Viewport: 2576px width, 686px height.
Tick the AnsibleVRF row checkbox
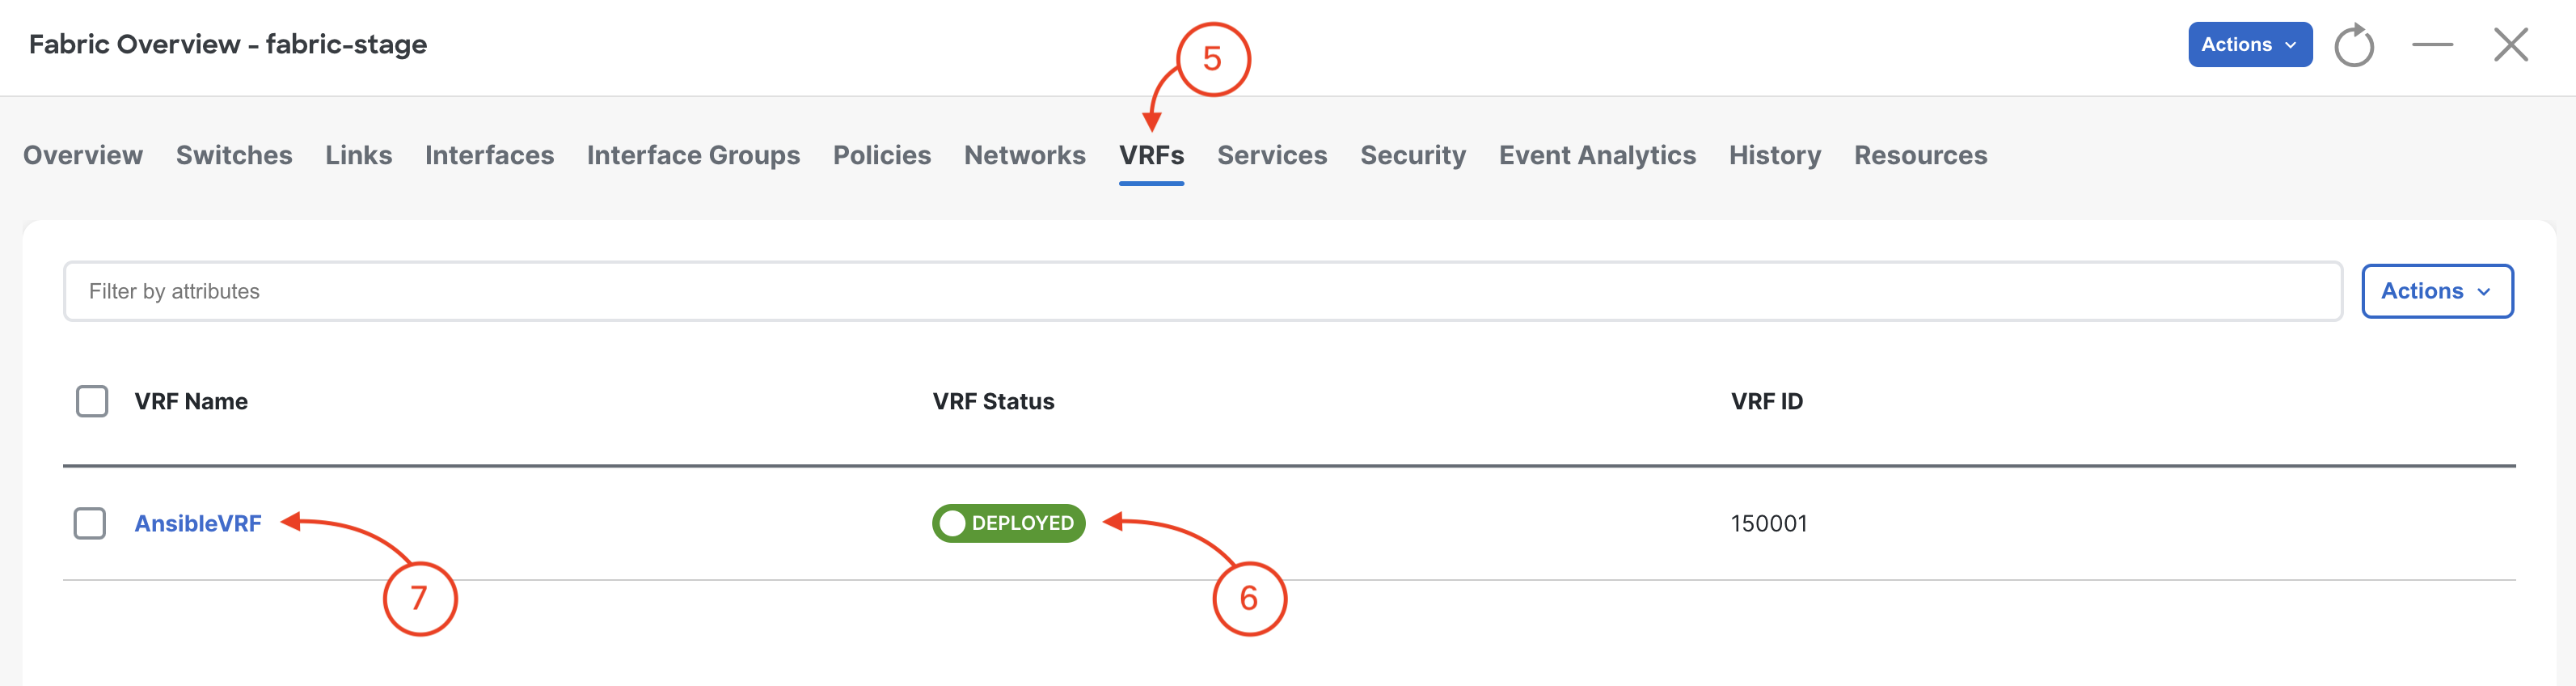(x=90, y=523)
